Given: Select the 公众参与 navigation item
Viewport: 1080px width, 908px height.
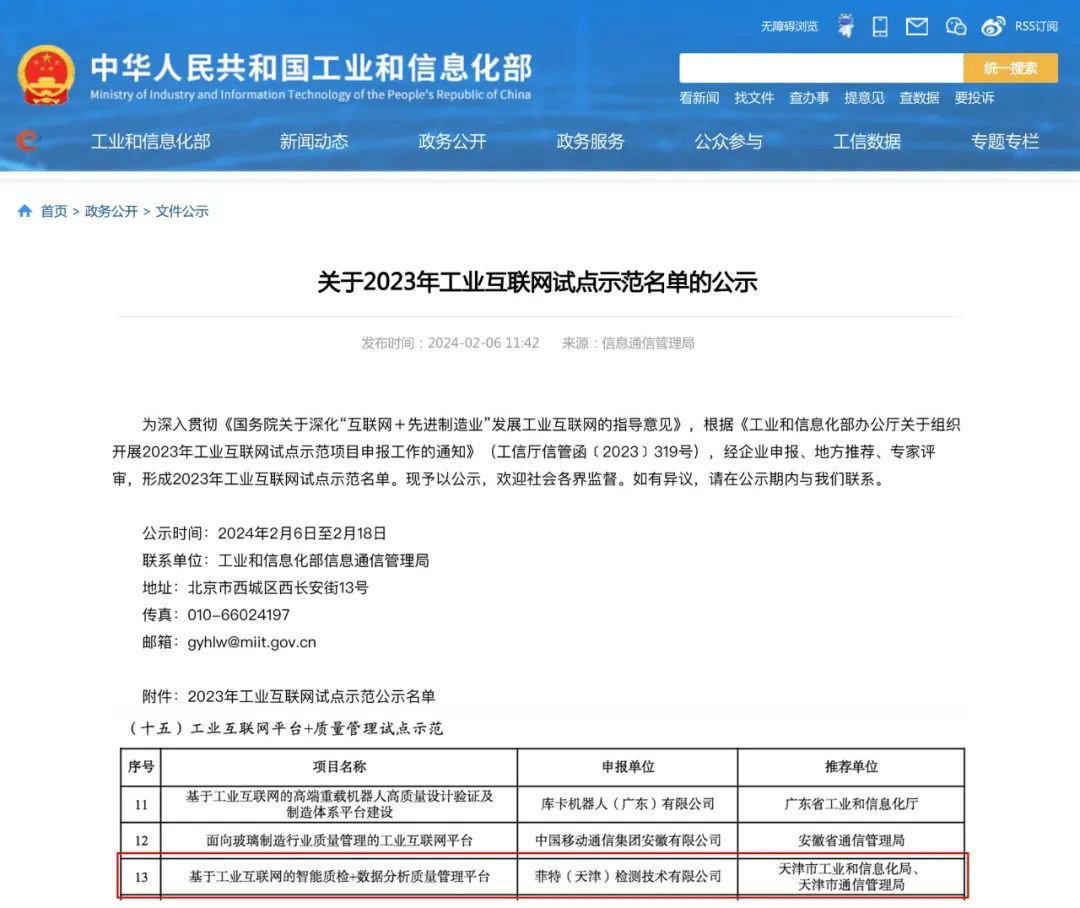Looking at the screenshot, I should (x=729, y=141).
